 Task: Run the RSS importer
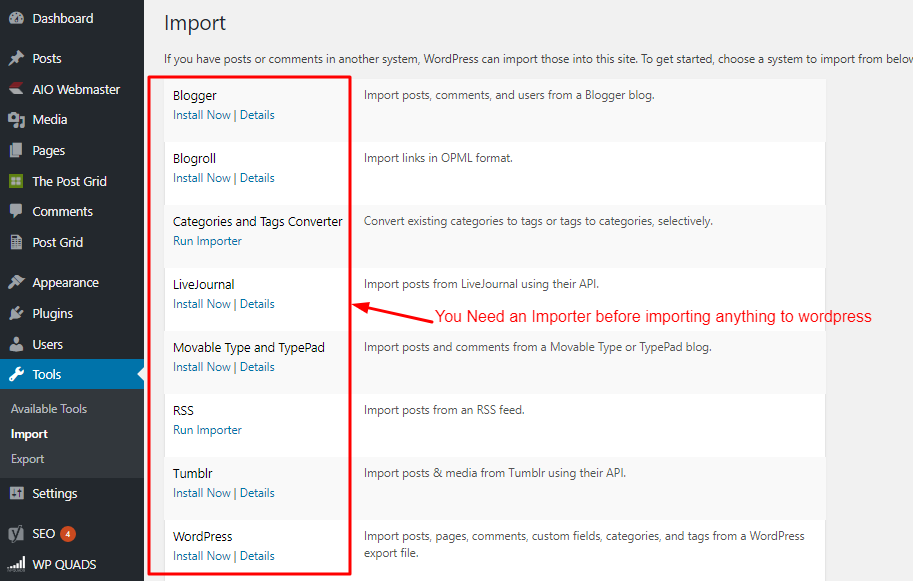tap(207, 430)
